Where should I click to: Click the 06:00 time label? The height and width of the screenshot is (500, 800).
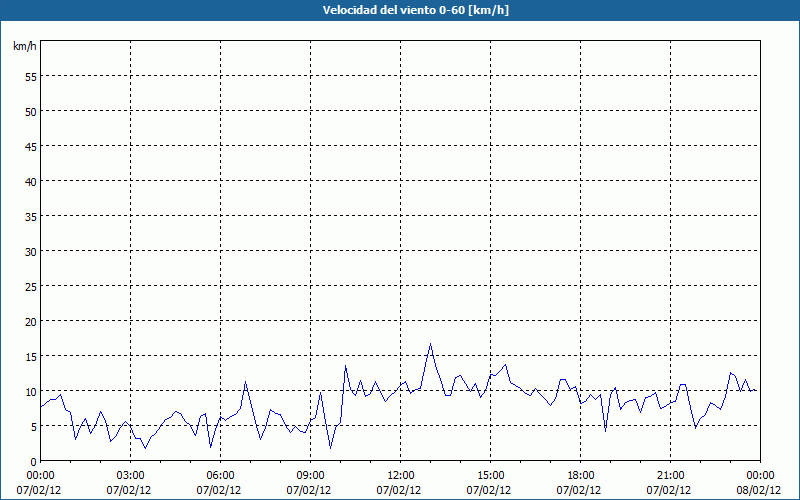(220, 476)
